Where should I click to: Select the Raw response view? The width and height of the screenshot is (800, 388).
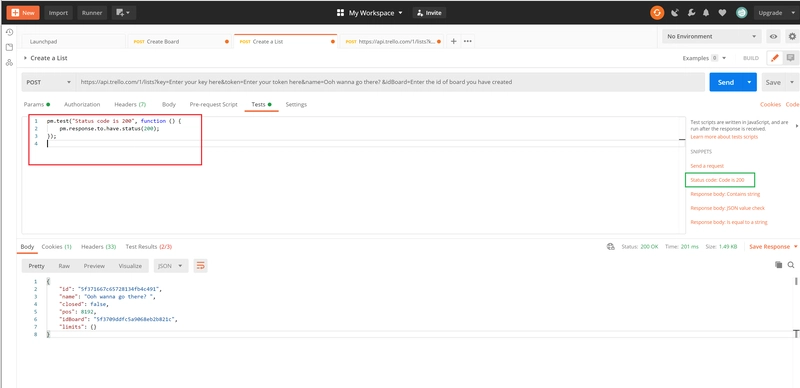click(x=64, y=265)
